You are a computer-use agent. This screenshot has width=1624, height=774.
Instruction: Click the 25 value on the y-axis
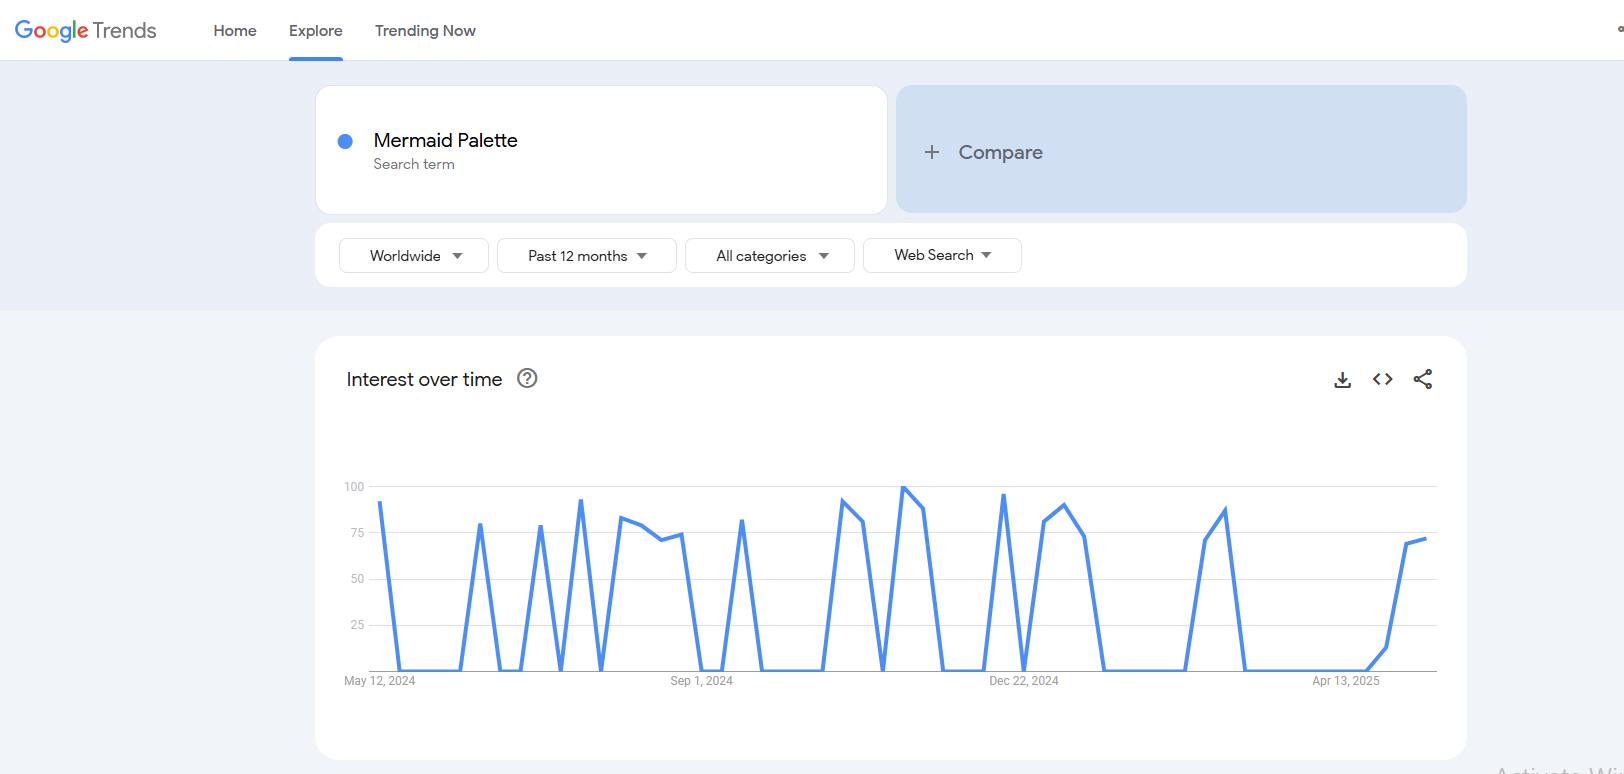(x=357, y=625)
